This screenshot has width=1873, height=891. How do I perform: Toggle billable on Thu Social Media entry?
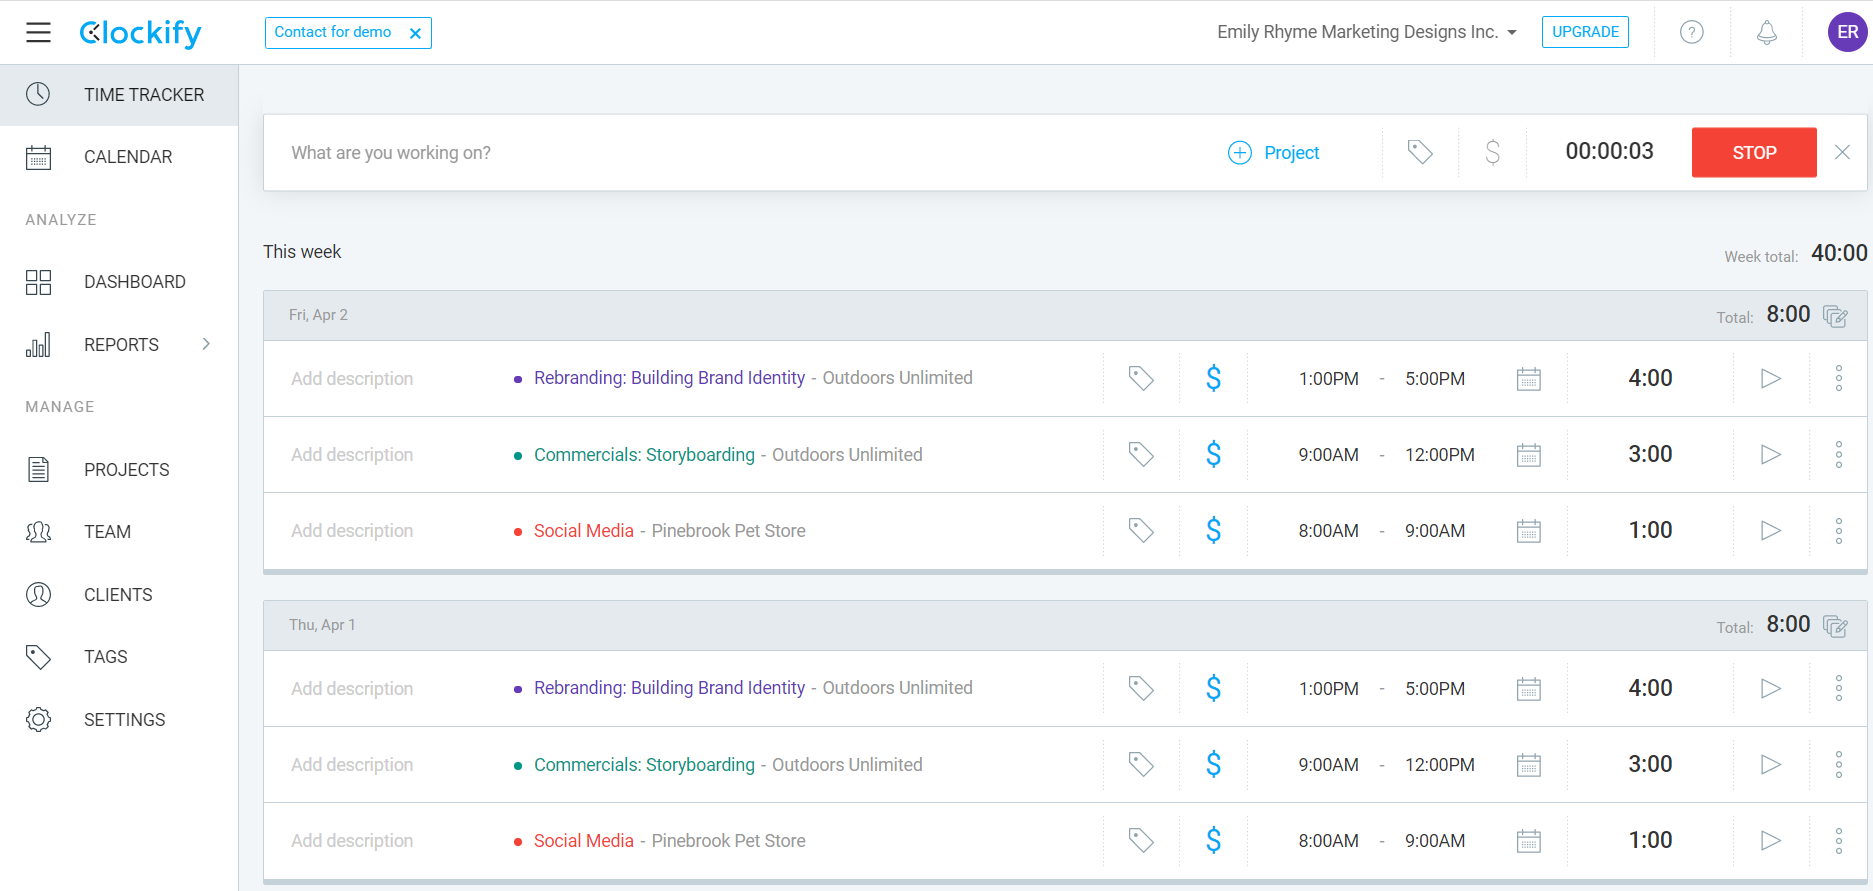pyautogui.click(x=1213, y=841)
